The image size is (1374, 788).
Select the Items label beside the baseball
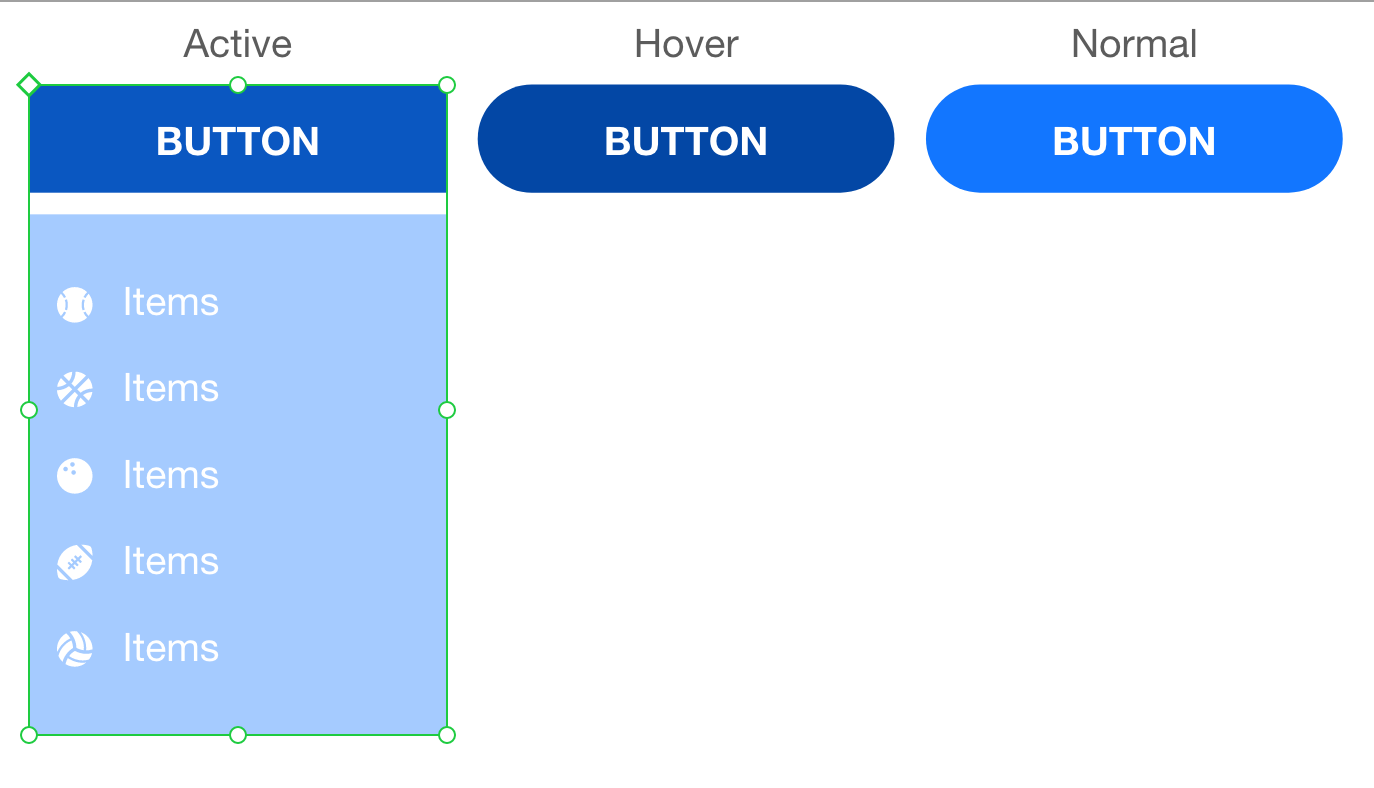[x=171, y=302]
